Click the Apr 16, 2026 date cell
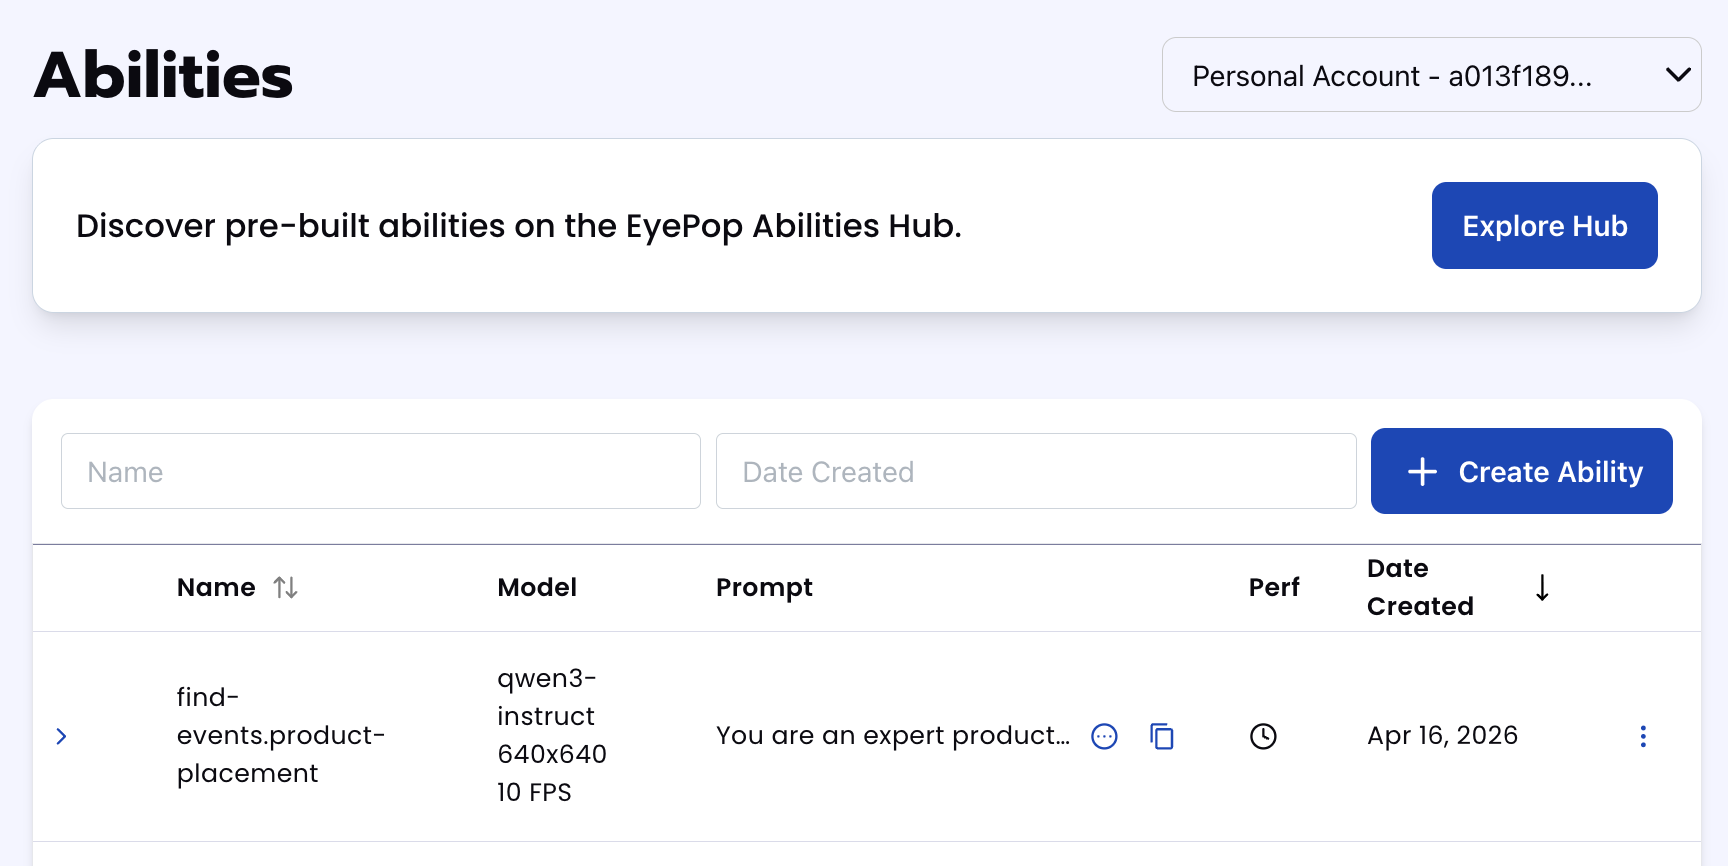 coord(1442,736)
